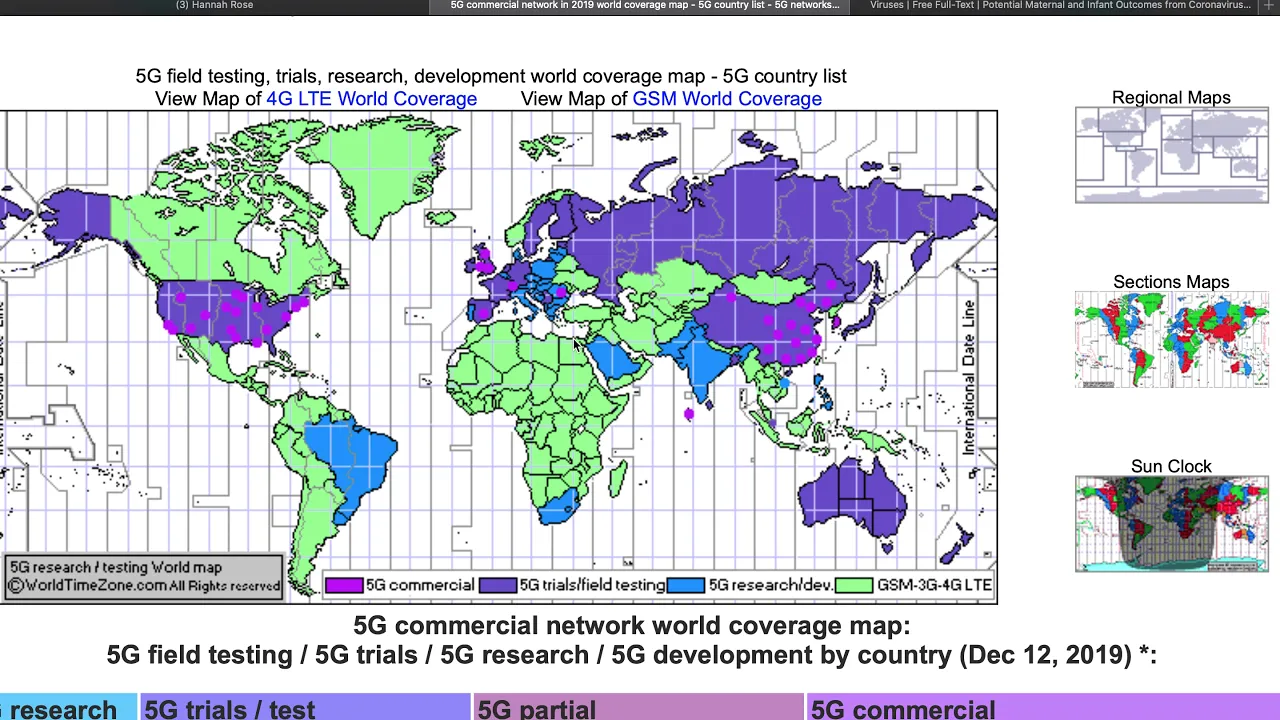
Task: Click the blue 5G research/dev. legend swatch
Action: click(686, 586)
